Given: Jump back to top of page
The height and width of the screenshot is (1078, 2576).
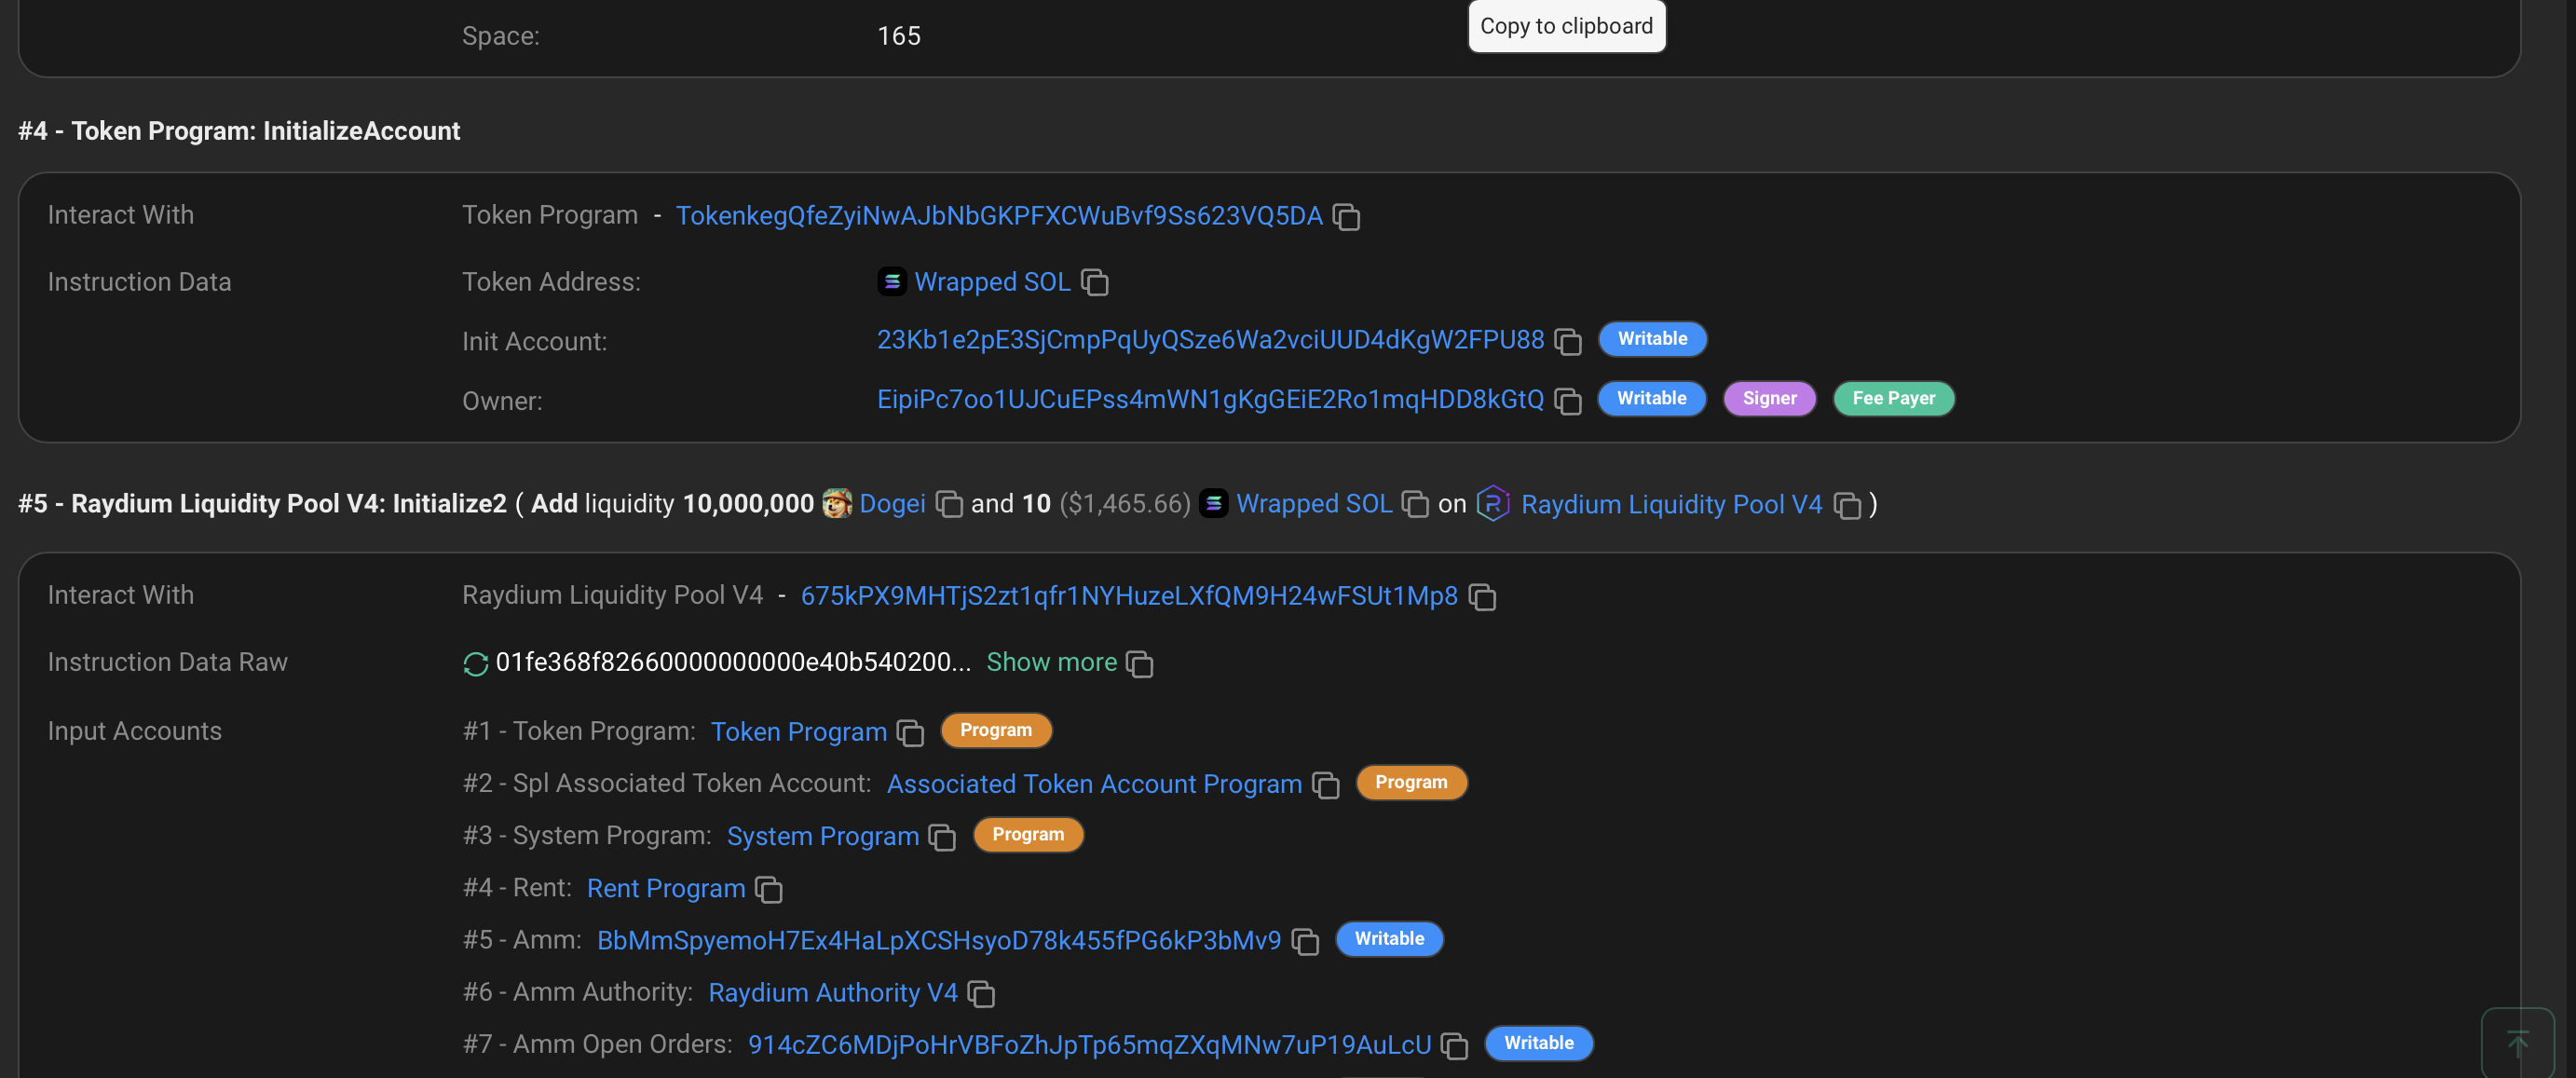Looking at the screenshot, I should pyautogui.click(x=2517, y=1043).
